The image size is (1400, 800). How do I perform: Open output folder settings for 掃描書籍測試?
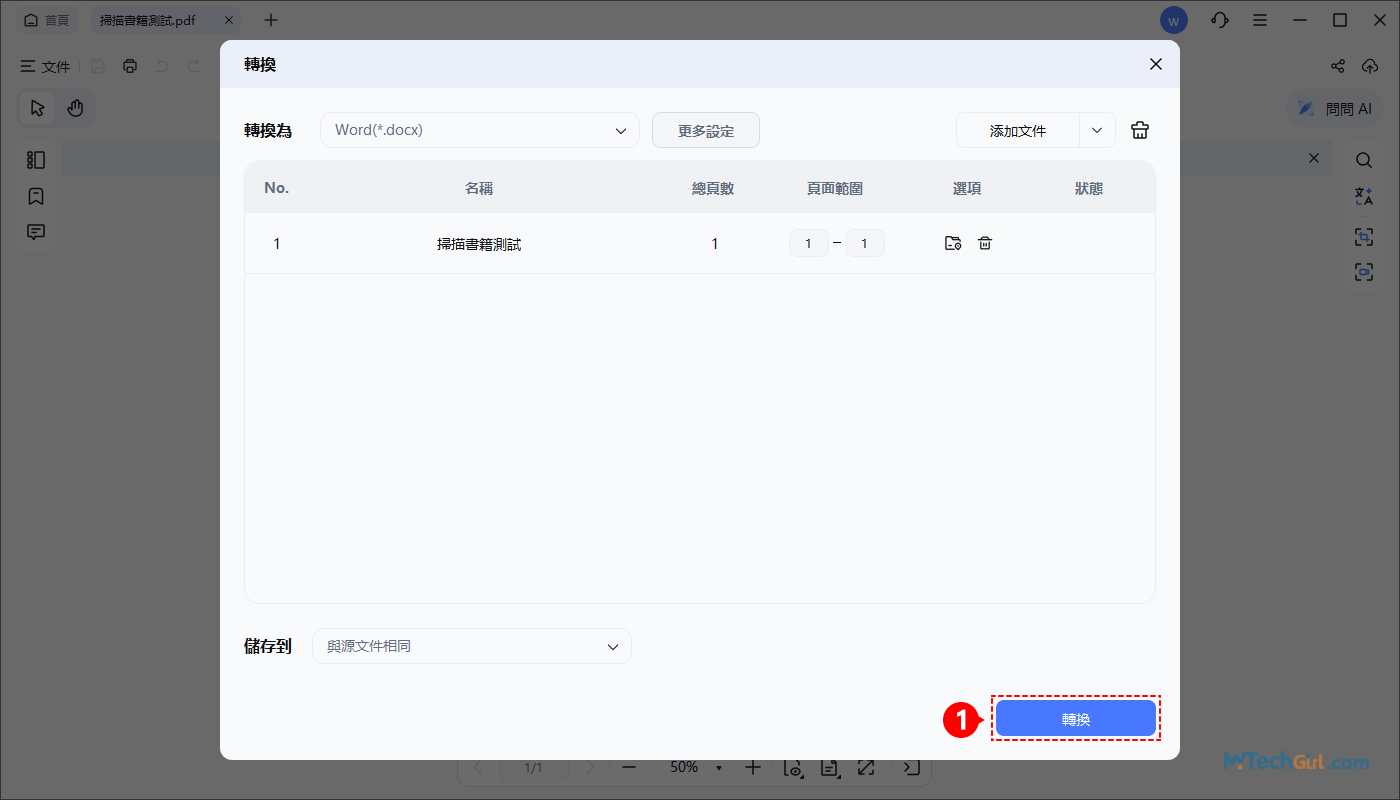[953, 243]
